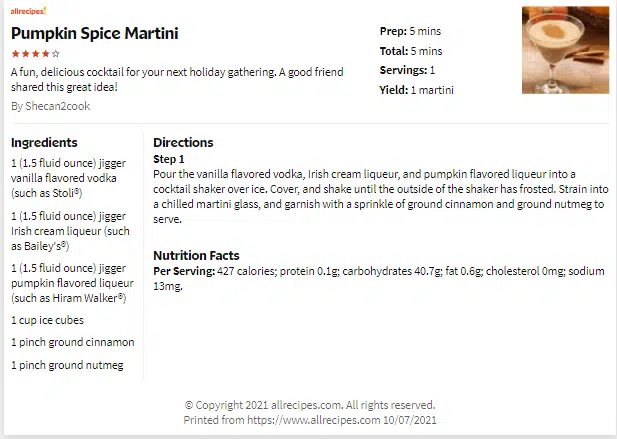Viewport: 617px width, 439px height.
Task: Click the Ingredients heading
Action: 44,142
